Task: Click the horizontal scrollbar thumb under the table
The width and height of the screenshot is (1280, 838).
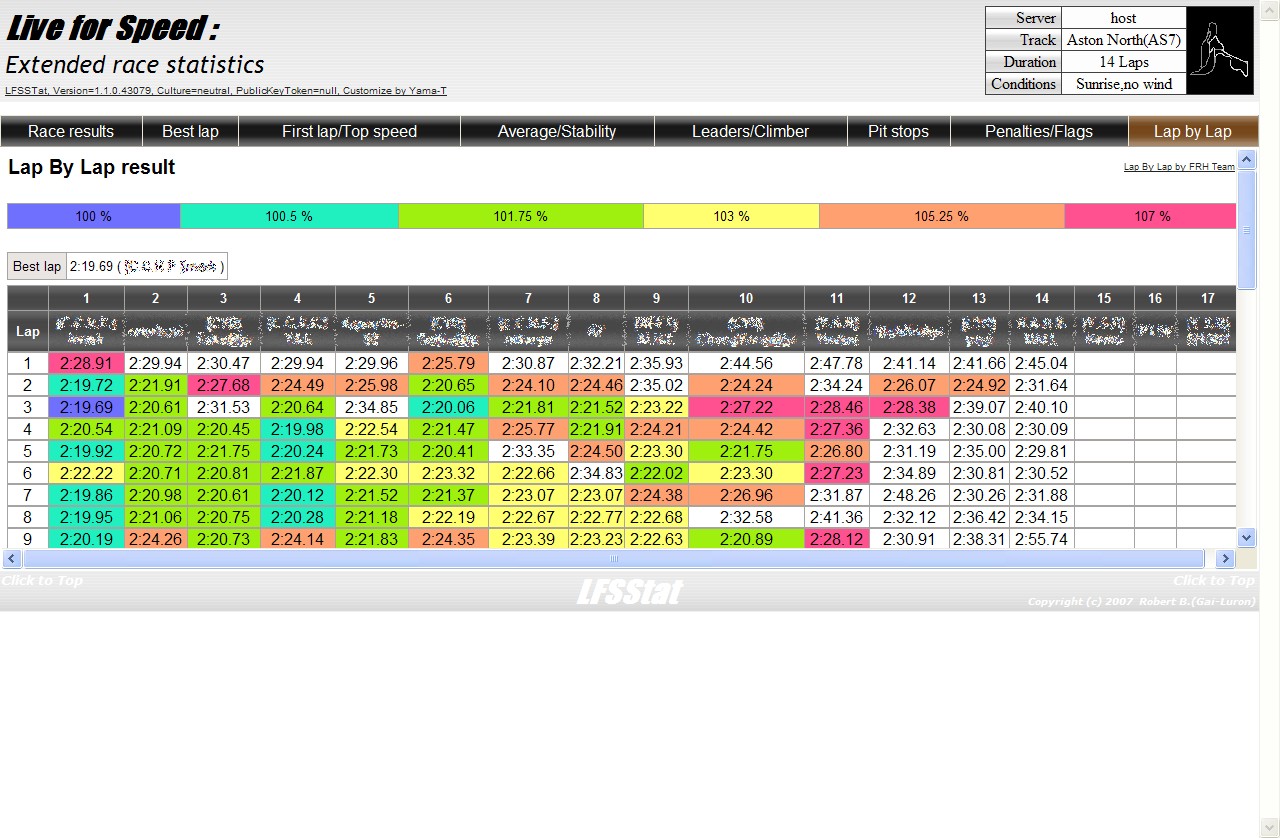Action: point(614,559)
